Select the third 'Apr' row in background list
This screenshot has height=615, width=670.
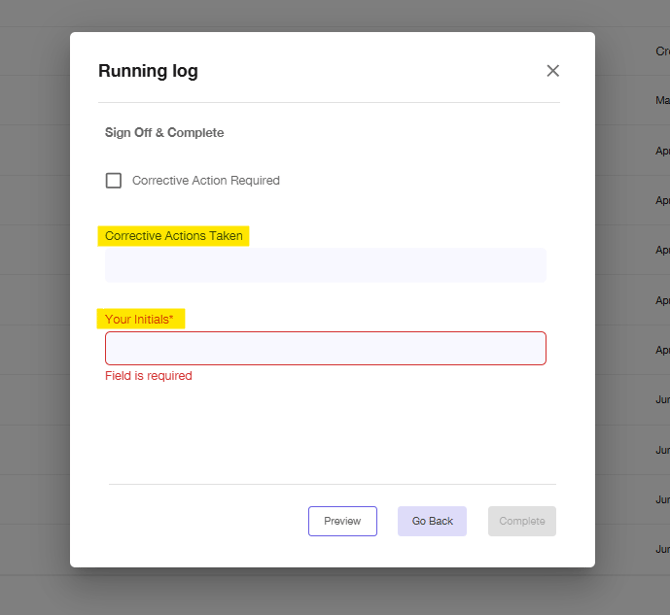(x=662, y=250)
